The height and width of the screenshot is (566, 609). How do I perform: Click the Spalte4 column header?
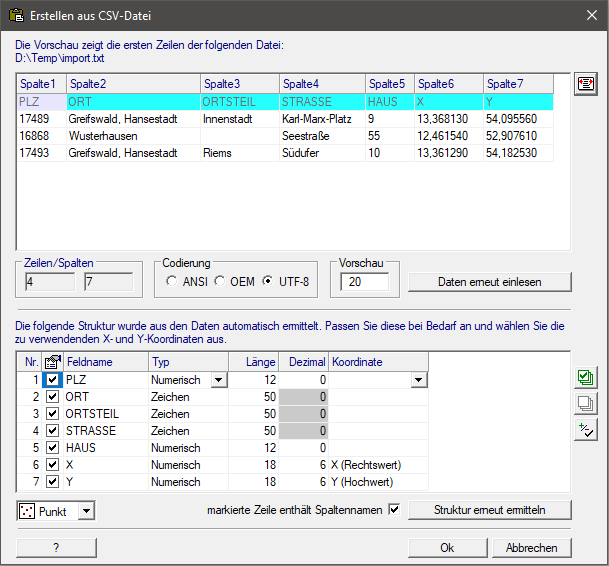click(x=322, y=84)
